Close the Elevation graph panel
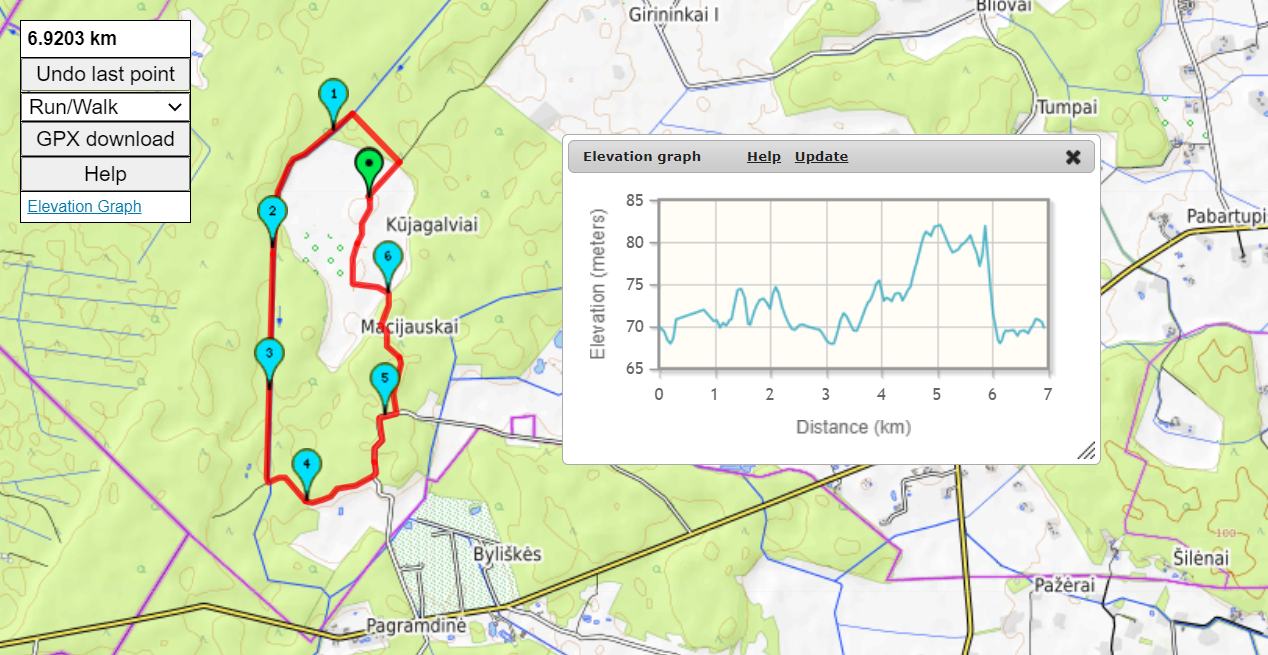This screenshot has height=655, width=1268. 1073,157
